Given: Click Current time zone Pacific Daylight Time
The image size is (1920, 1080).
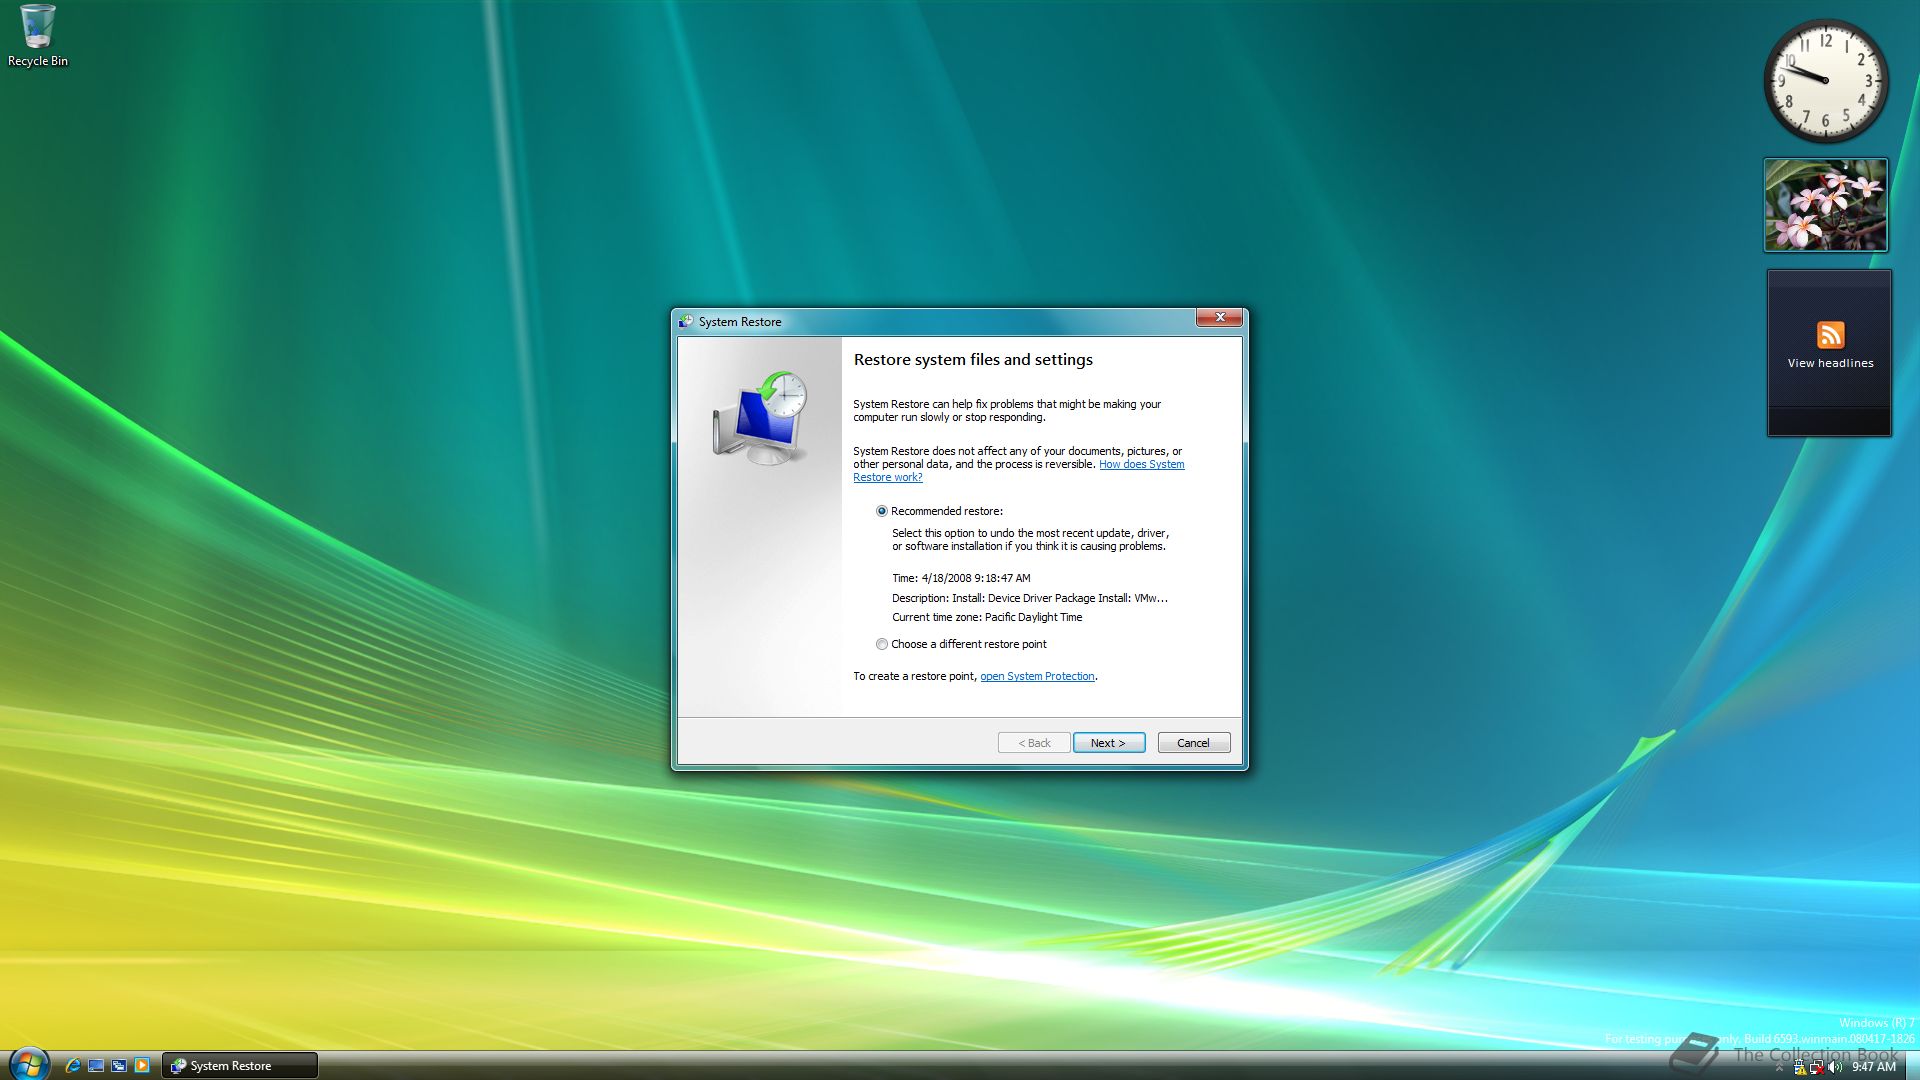Looking at the screenshot, I should [987, 617].
